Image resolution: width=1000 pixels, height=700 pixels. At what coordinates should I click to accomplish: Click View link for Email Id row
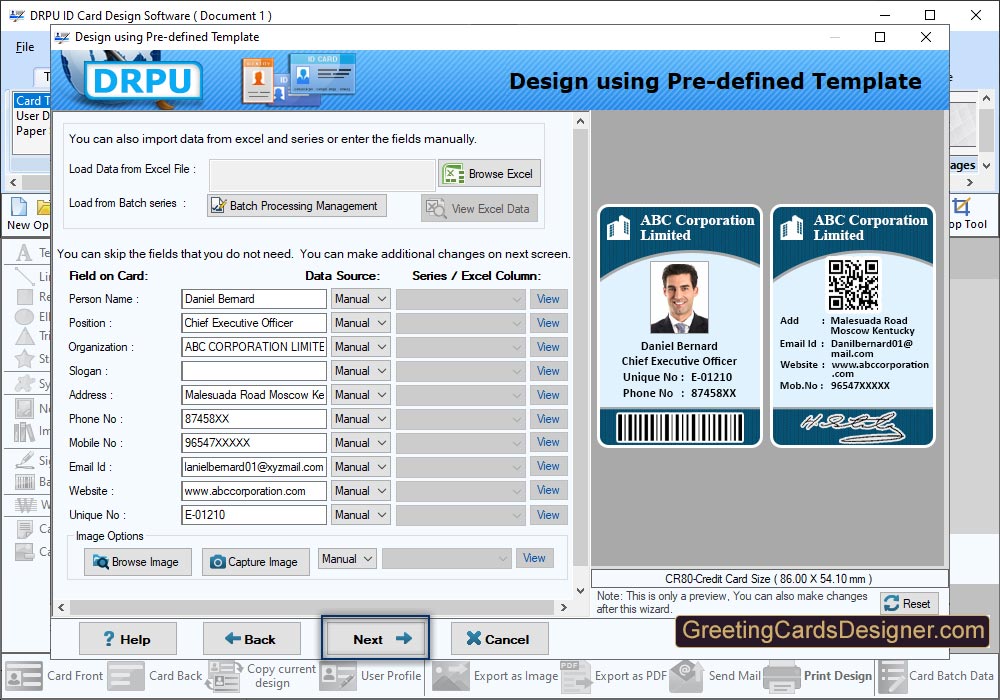pos(548,467)
